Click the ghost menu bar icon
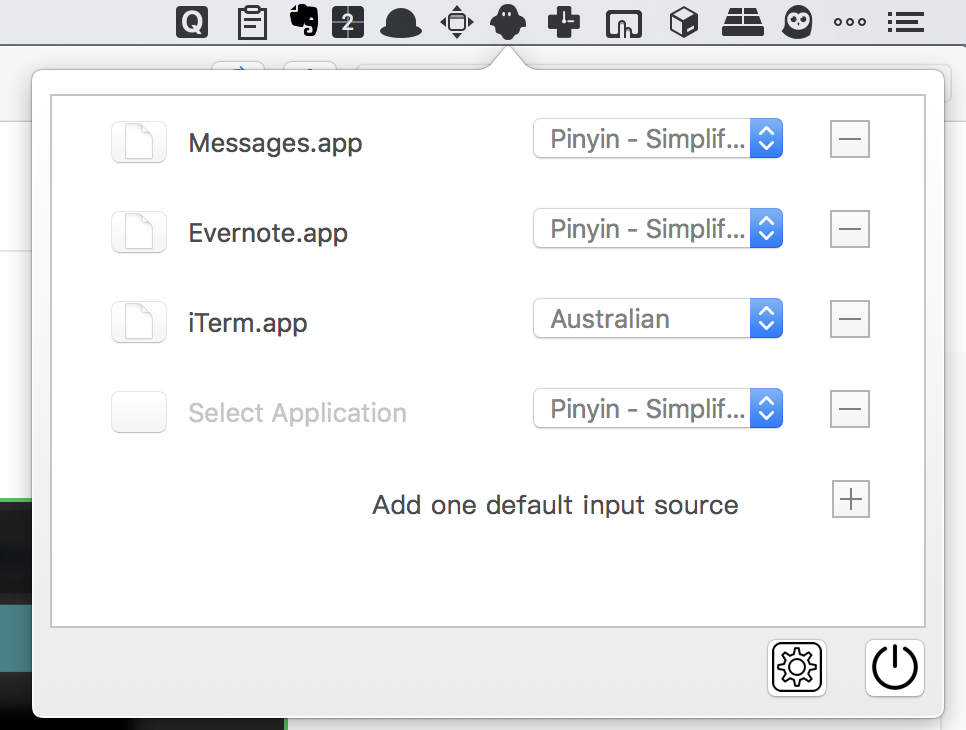Screen dimensions: 966x730 click(508, 21)
